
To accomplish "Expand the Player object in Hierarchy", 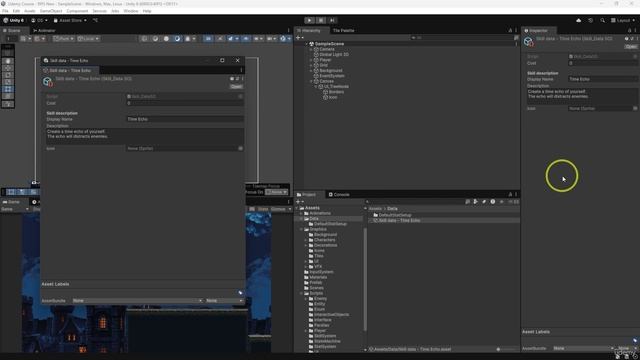I will [311, 60].
